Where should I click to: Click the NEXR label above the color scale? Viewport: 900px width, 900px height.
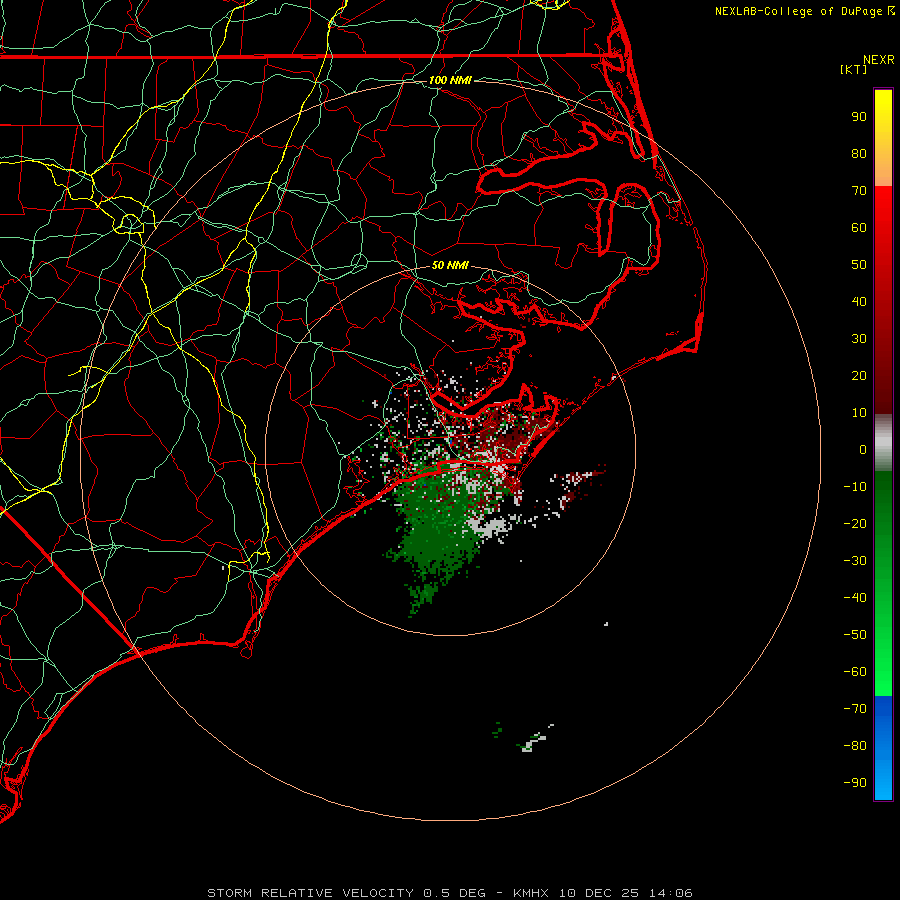(878, 60)
